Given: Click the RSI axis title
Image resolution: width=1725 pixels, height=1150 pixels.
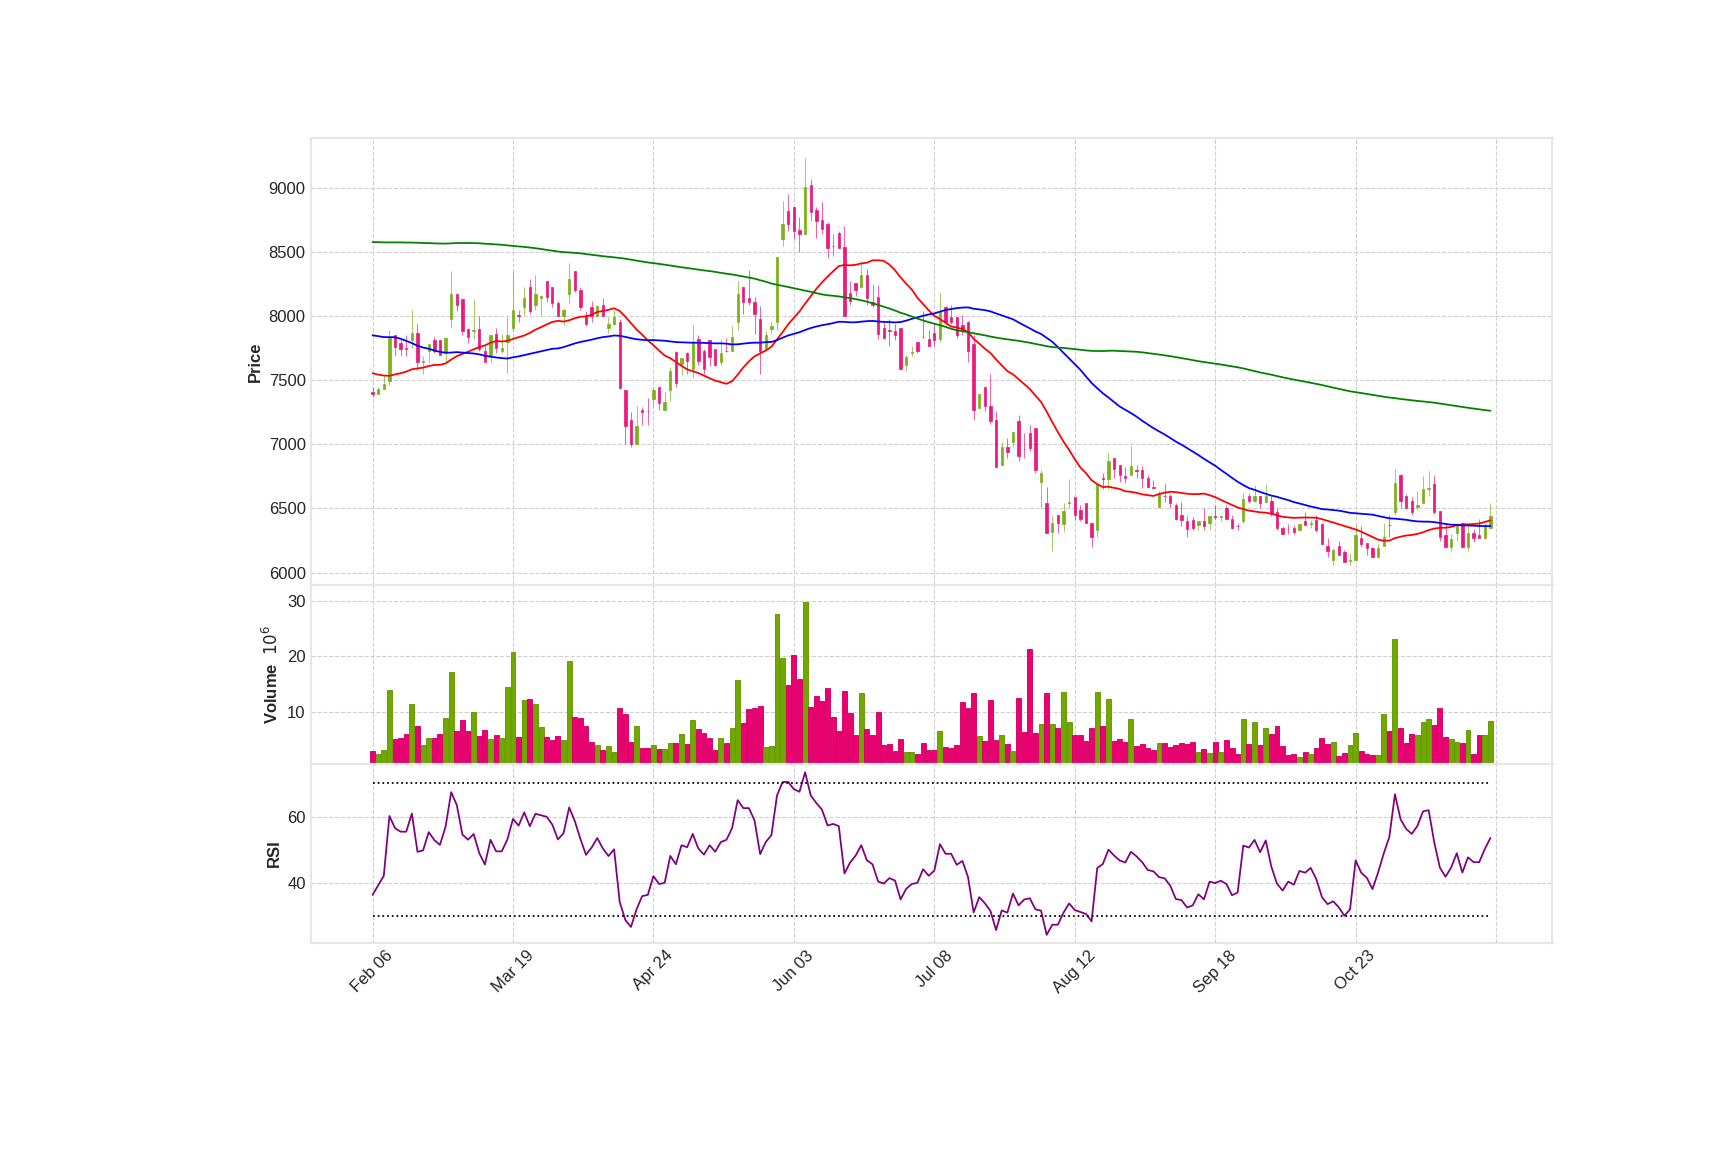Looking at the screenshot, I should [273, 855].
